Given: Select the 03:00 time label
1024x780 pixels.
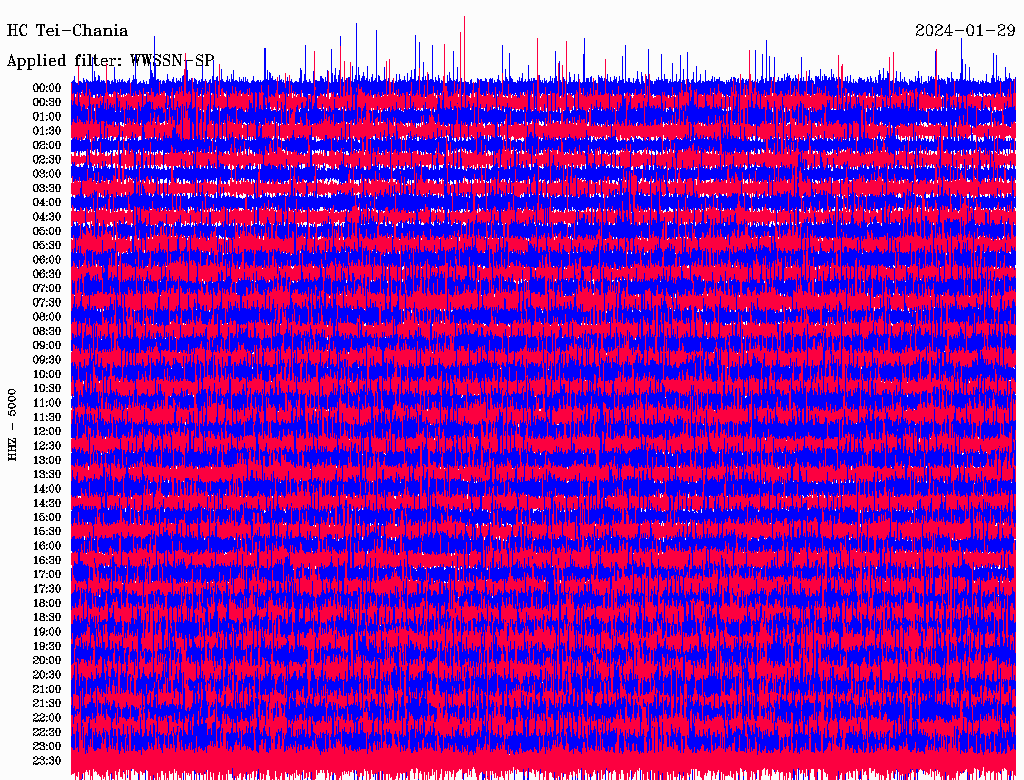Looking at the screenshot, I should [47, 174].
